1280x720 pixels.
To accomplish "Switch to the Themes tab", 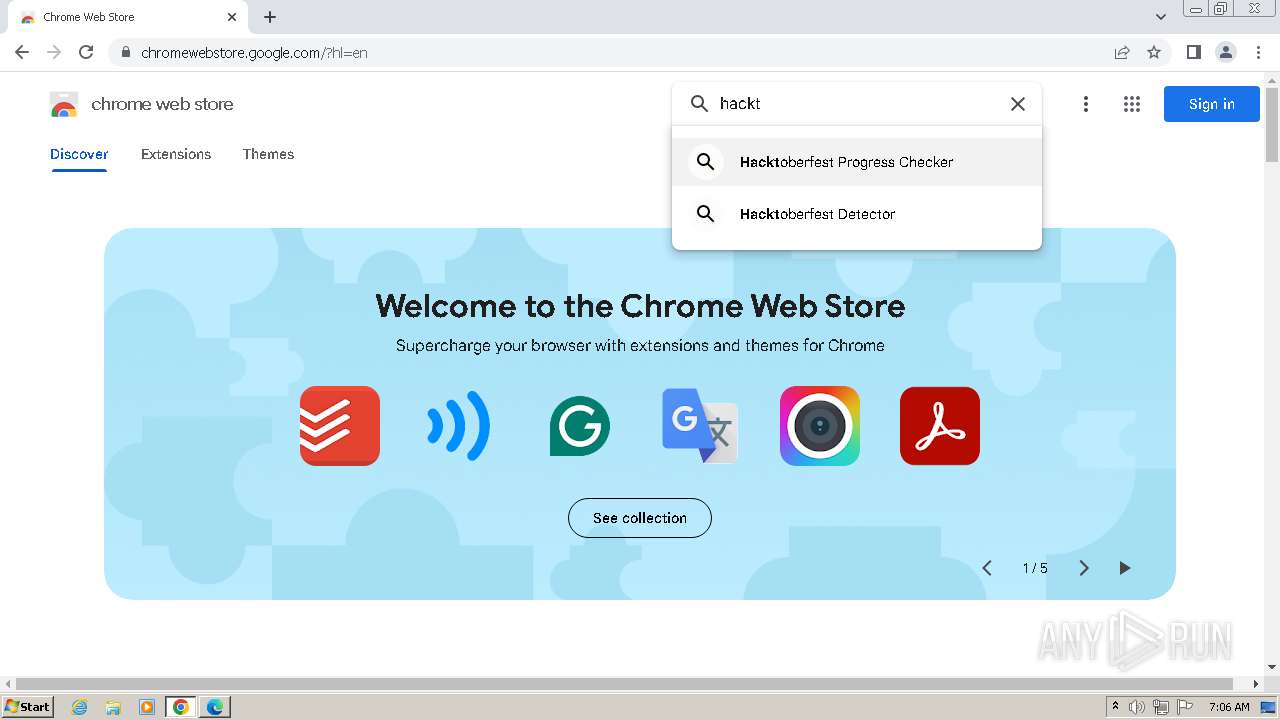I will [x=268, y=154].
